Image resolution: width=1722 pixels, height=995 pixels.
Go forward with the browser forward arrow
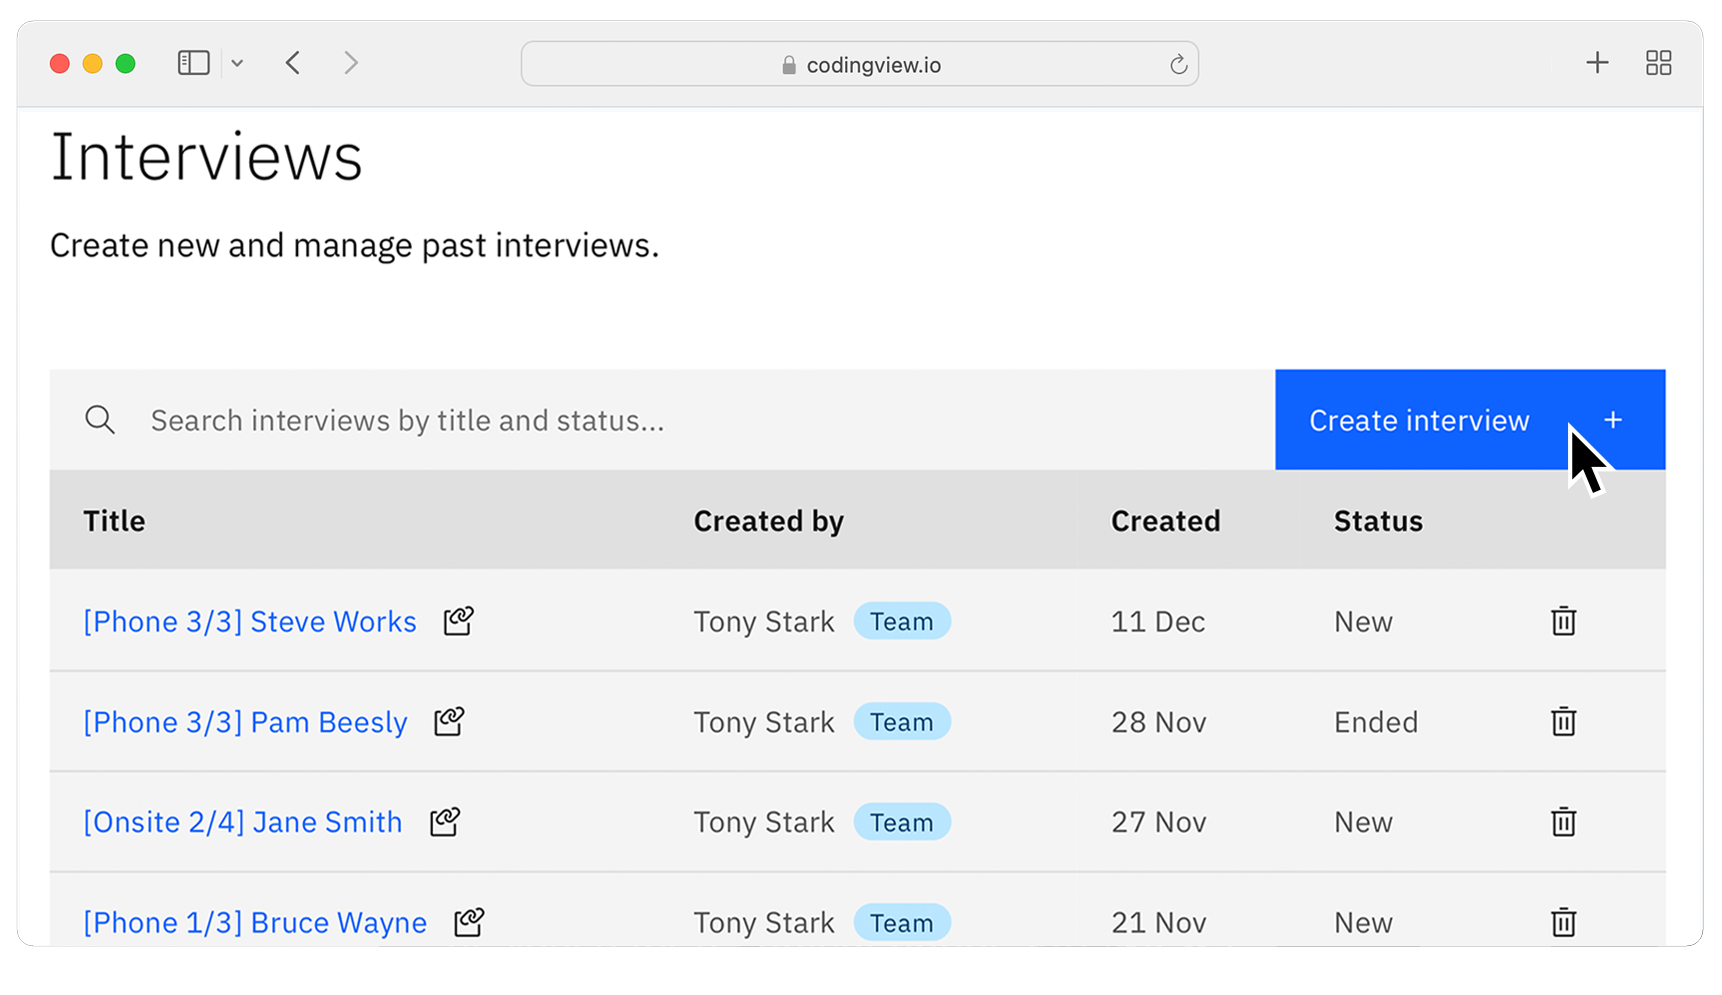351,63
